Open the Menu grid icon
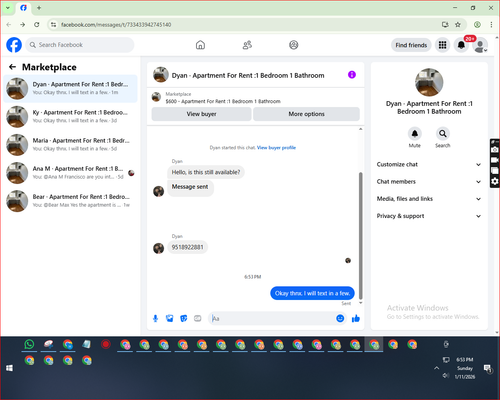The height and width of the screenshot is (400, 500). pos(442,45)
